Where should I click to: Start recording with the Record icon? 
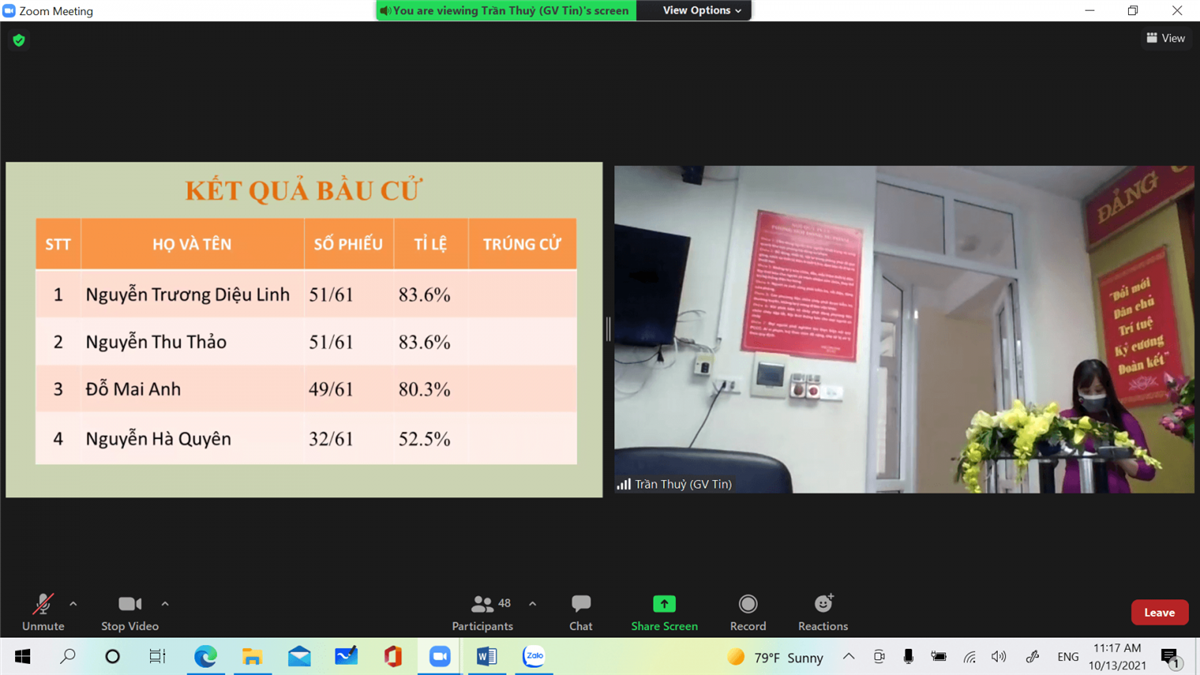tap(747, 612)
